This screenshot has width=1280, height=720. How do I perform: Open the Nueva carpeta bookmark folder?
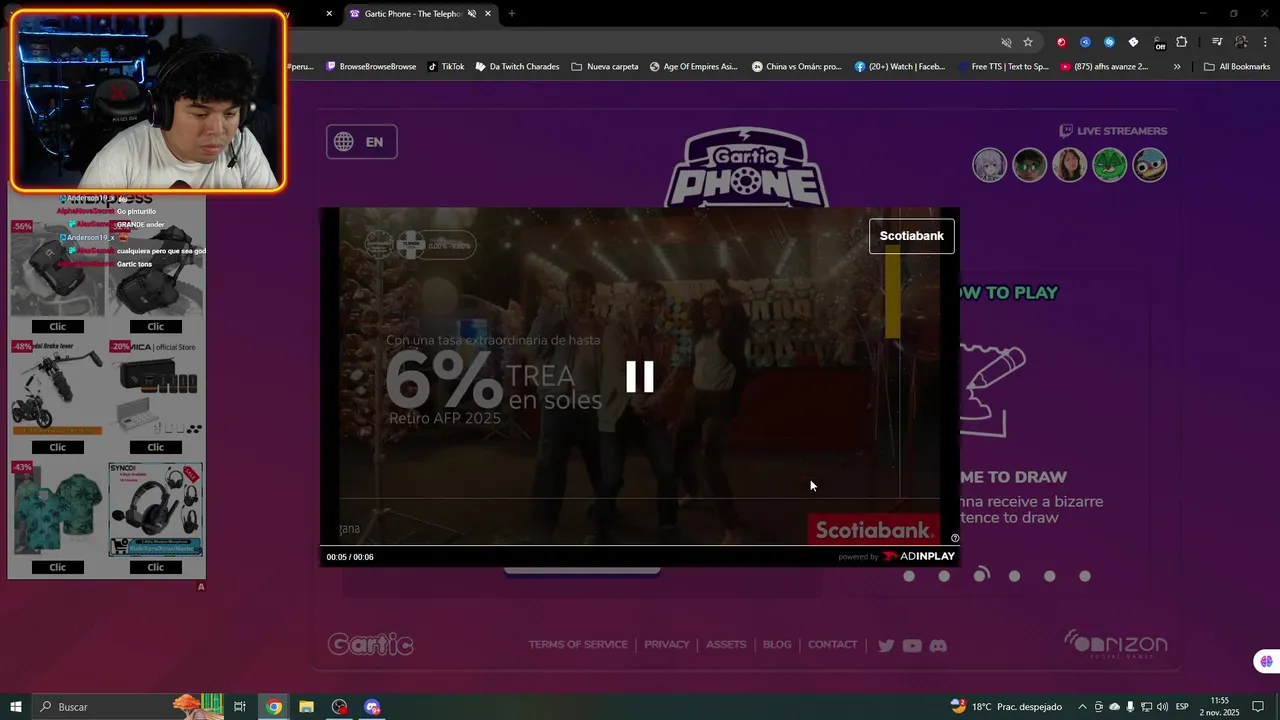click(x=605, y=67)
